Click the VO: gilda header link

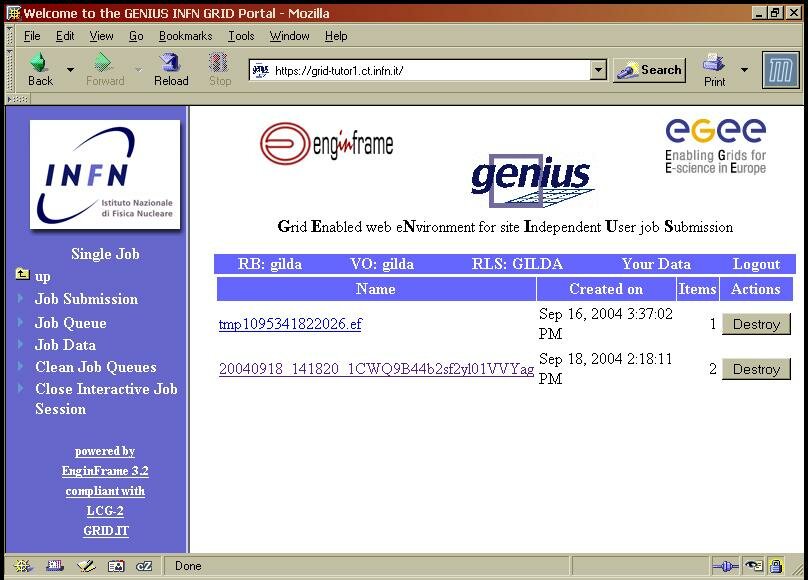[382, 264]
